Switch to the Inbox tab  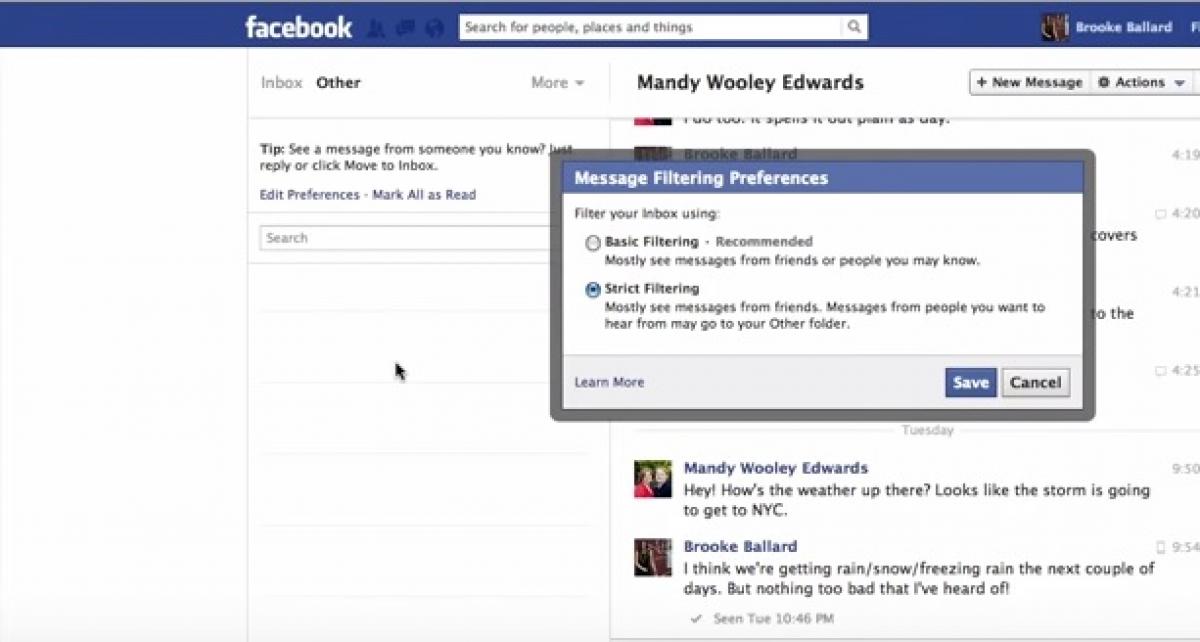[281, 83]
